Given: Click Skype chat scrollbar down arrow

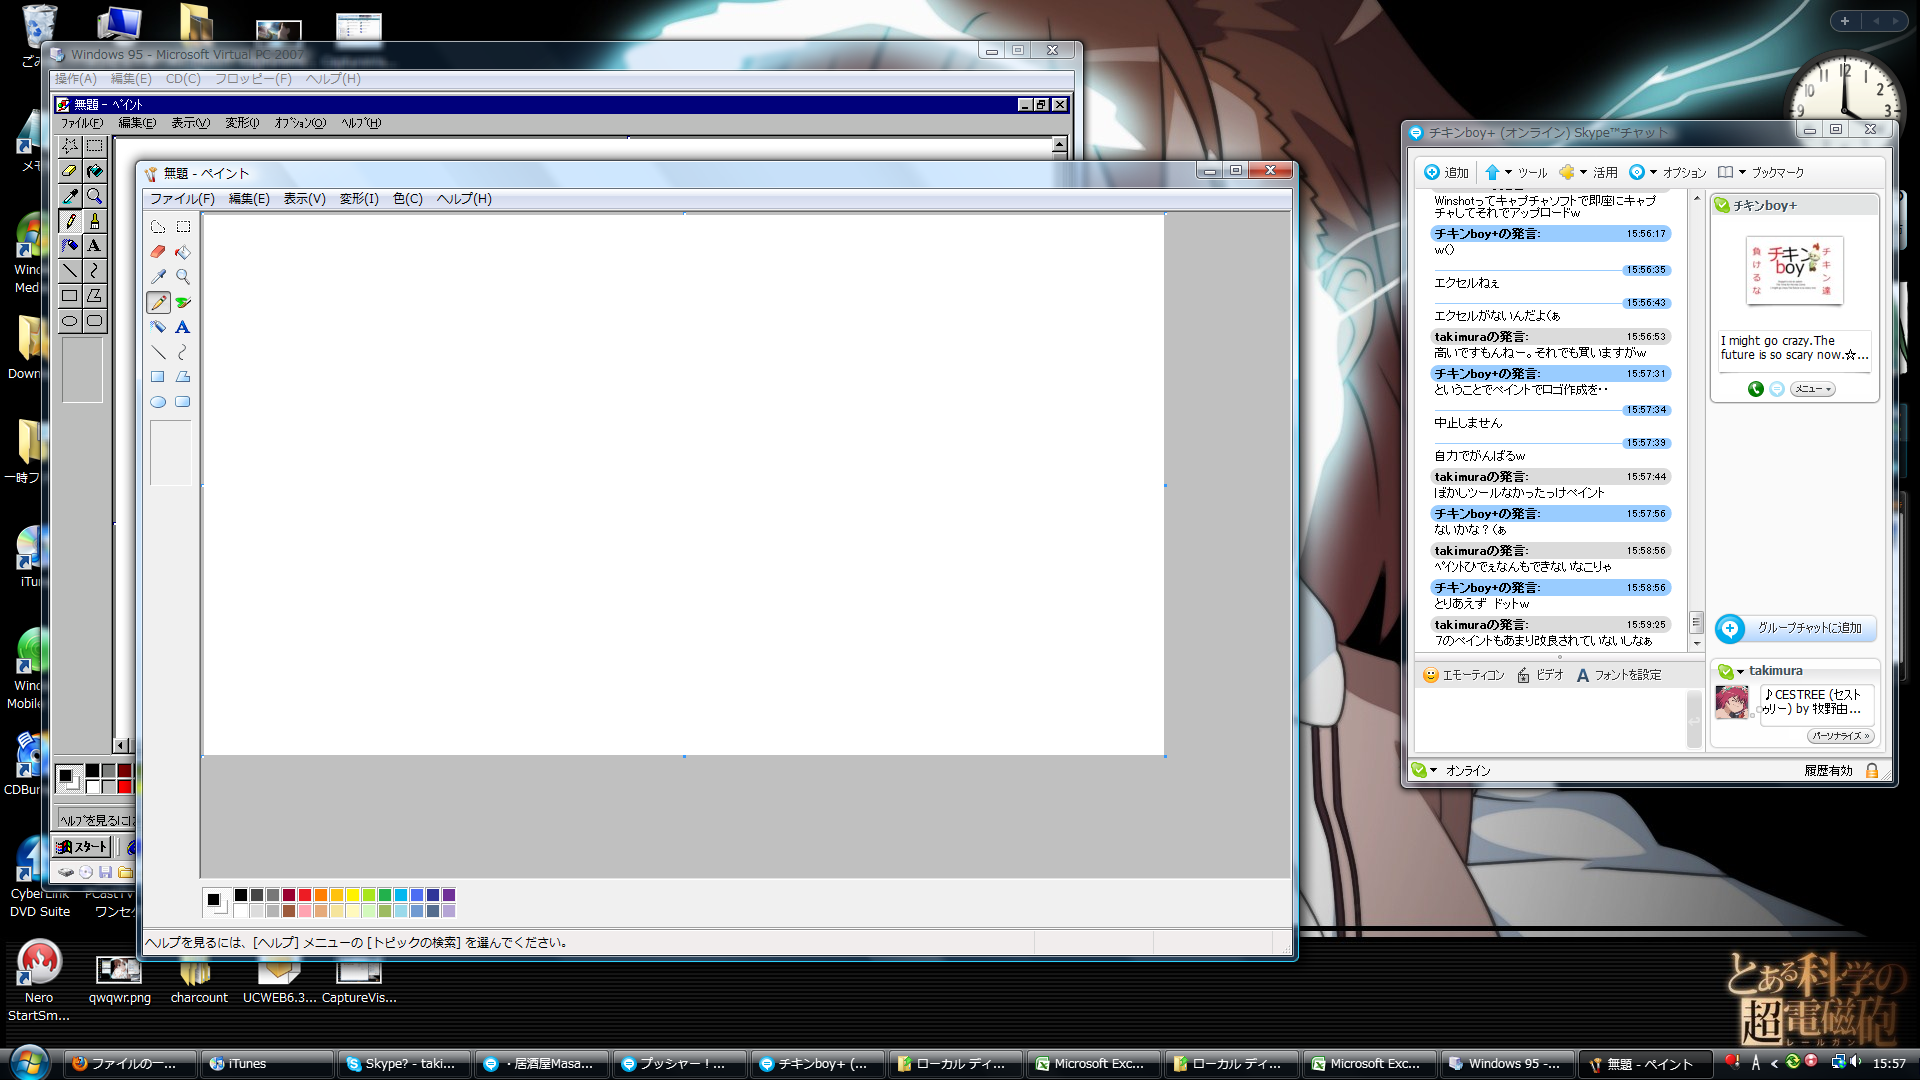Looking at the screenshot, I should (x=1696, y=644).
